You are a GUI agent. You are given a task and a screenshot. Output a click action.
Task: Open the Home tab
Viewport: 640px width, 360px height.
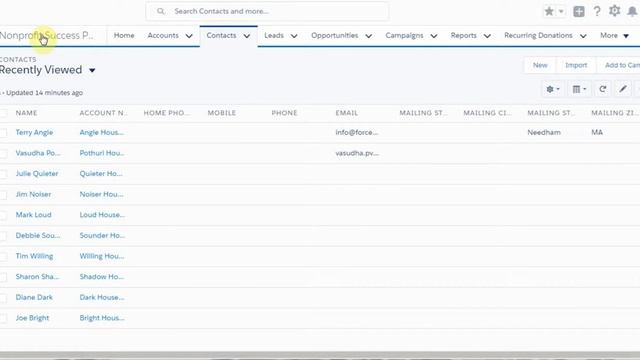[124, 36]
